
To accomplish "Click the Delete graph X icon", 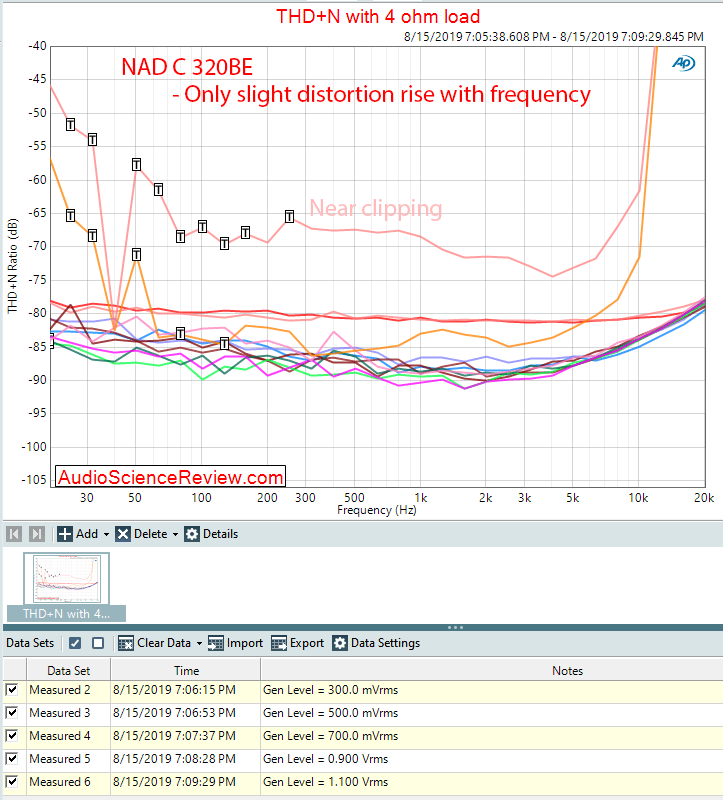I will coord(123,534).
